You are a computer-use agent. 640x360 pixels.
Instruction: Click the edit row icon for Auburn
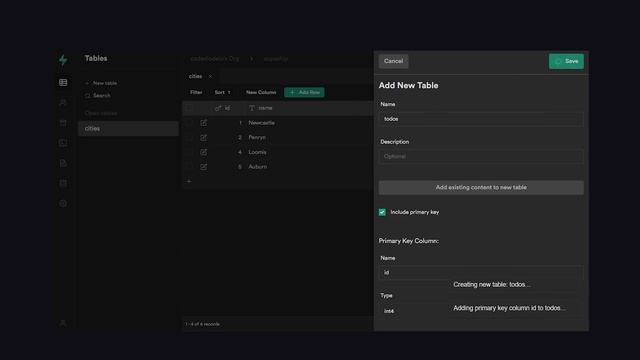203,167
